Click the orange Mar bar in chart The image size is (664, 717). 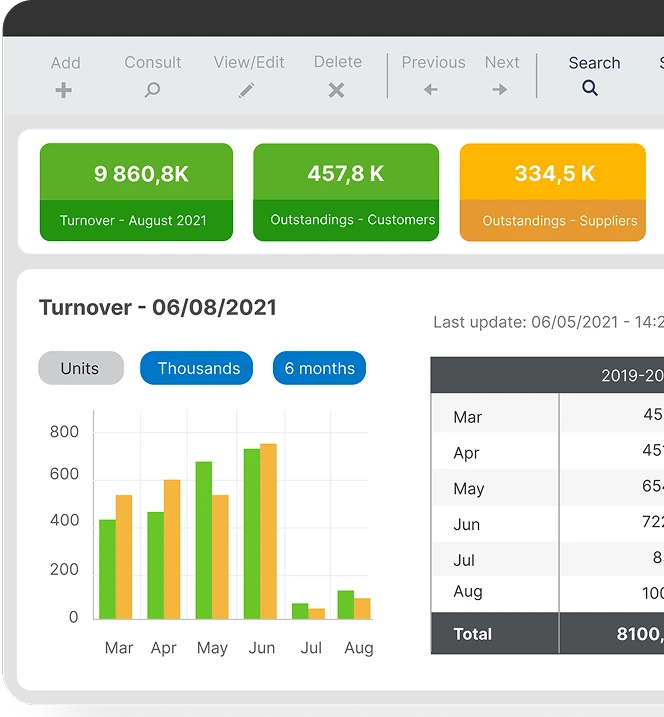pos(124,557)
